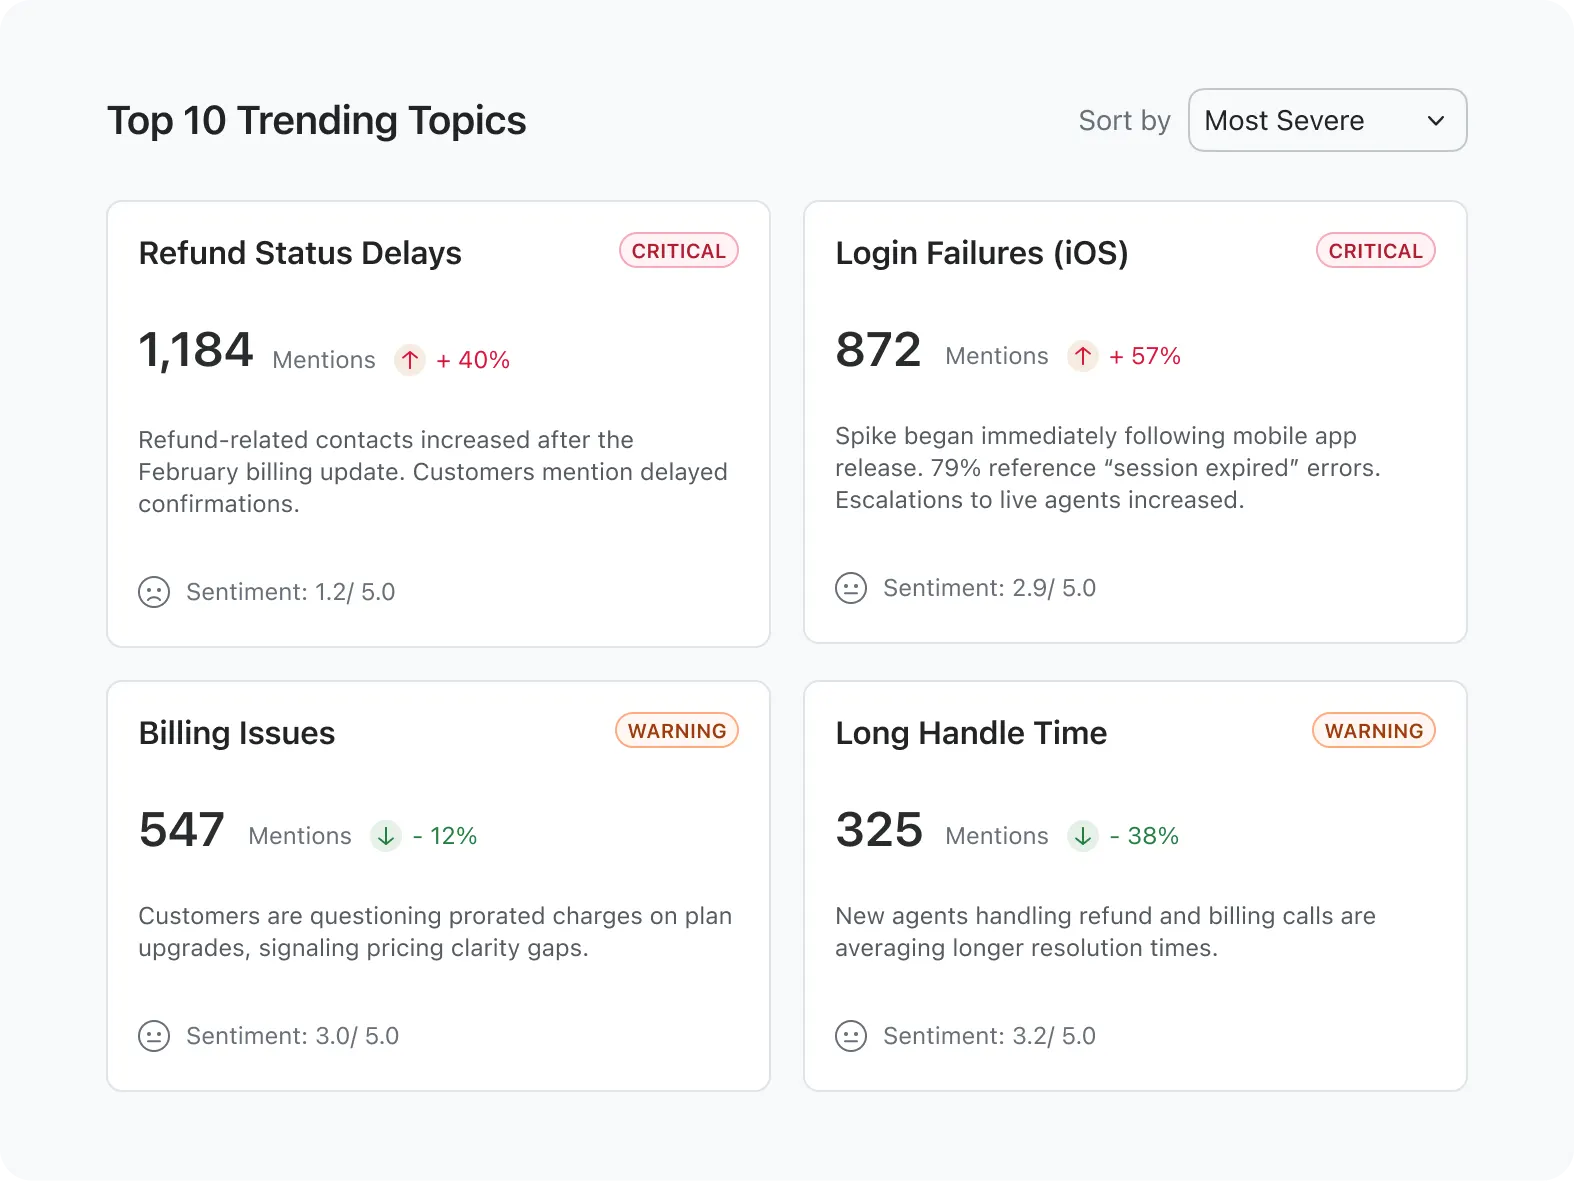The height and width of the screenshot is (1181, 1574).
Task: Click the neutral face icon for Login Failures
Action: point(851,588)
